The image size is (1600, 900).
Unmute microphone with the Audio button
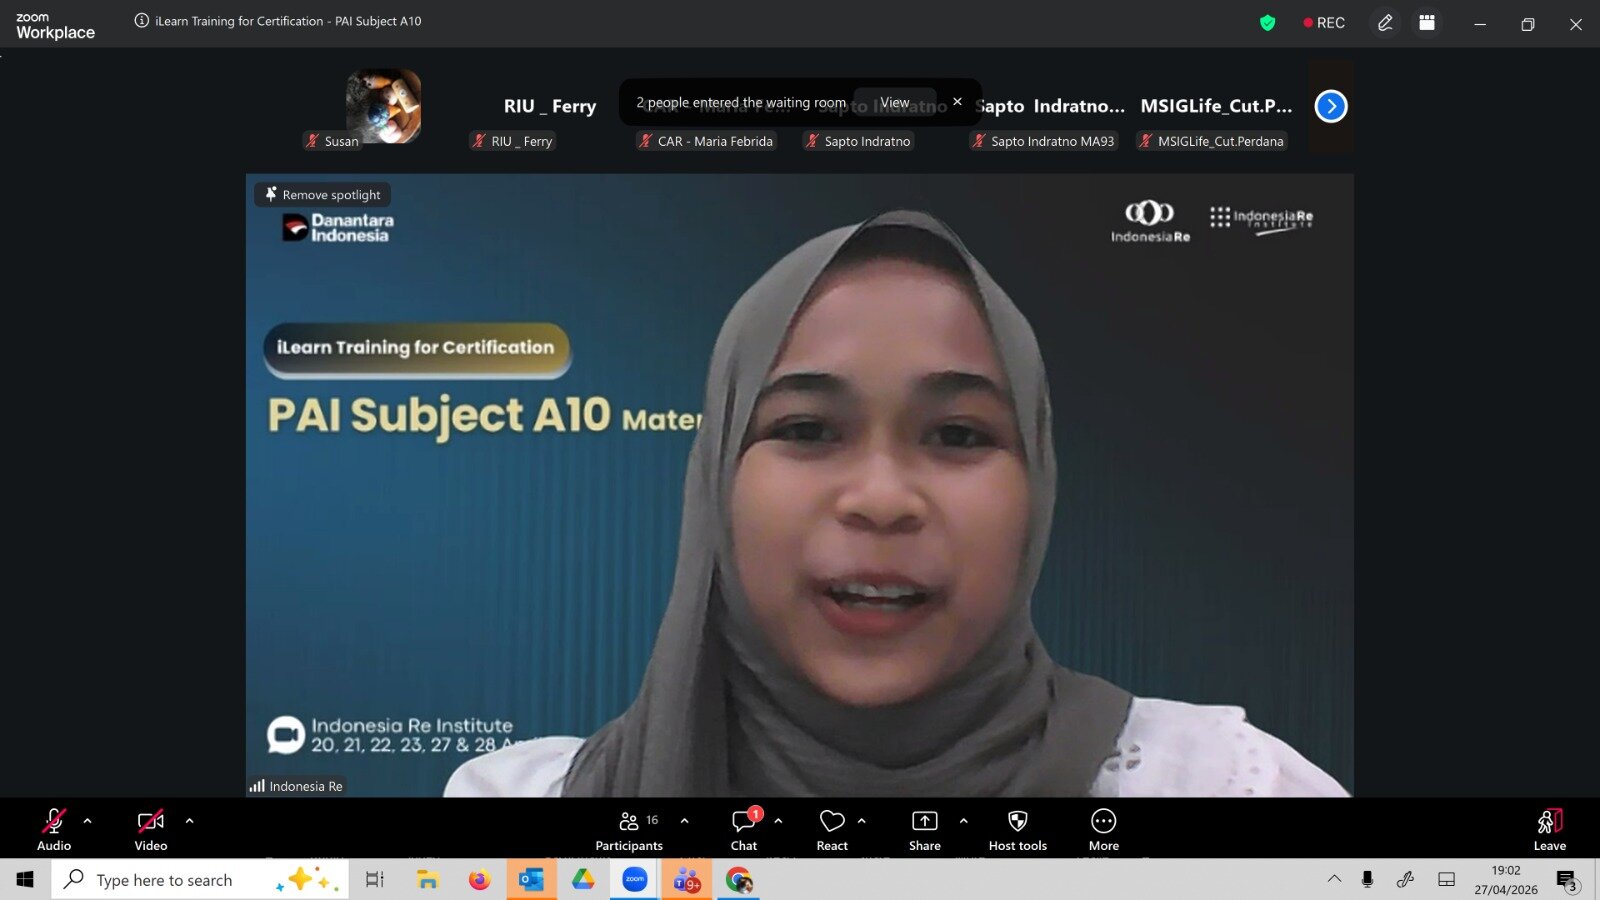click(x=54, y=830)
